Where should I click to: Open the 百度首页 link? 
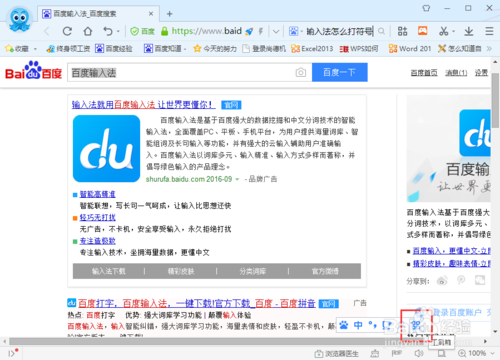click(424, 73)
